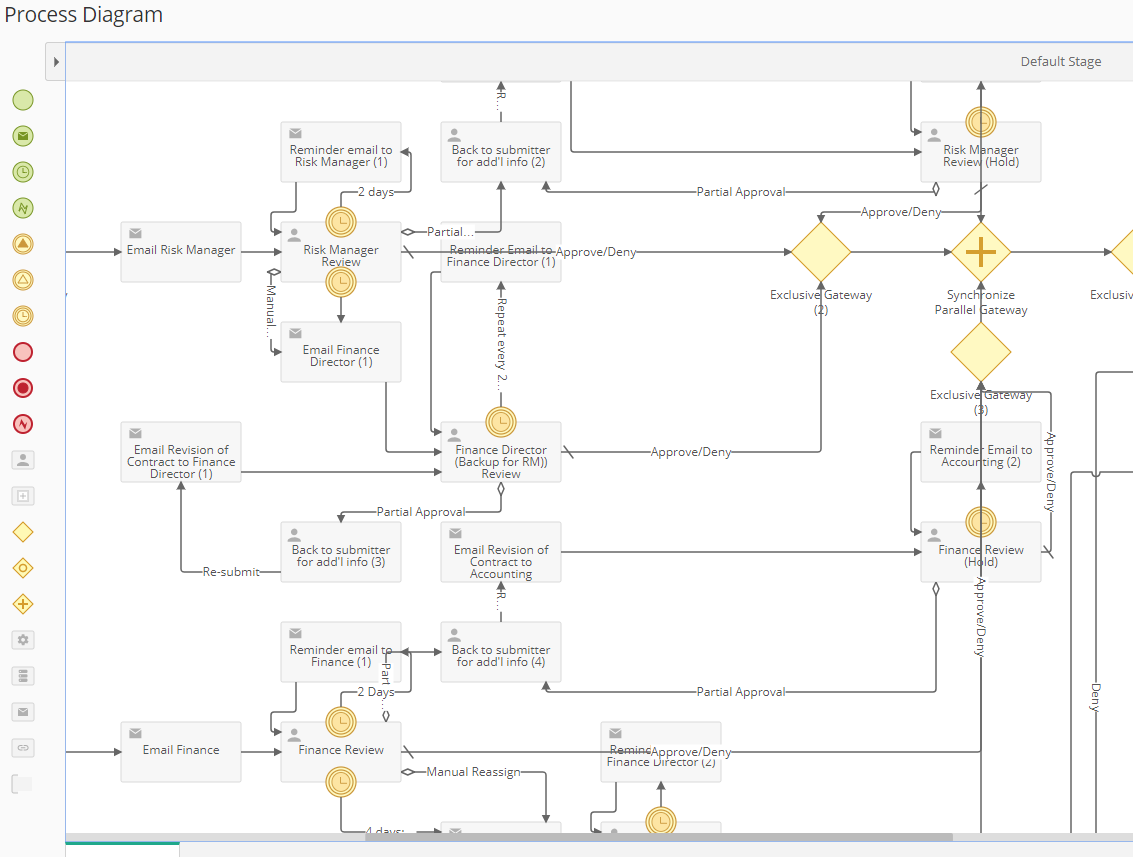The height and width of the screenshot is (857, 1133).
Task: Click the Email Risk Manager task node
Action: click(181, 252)
